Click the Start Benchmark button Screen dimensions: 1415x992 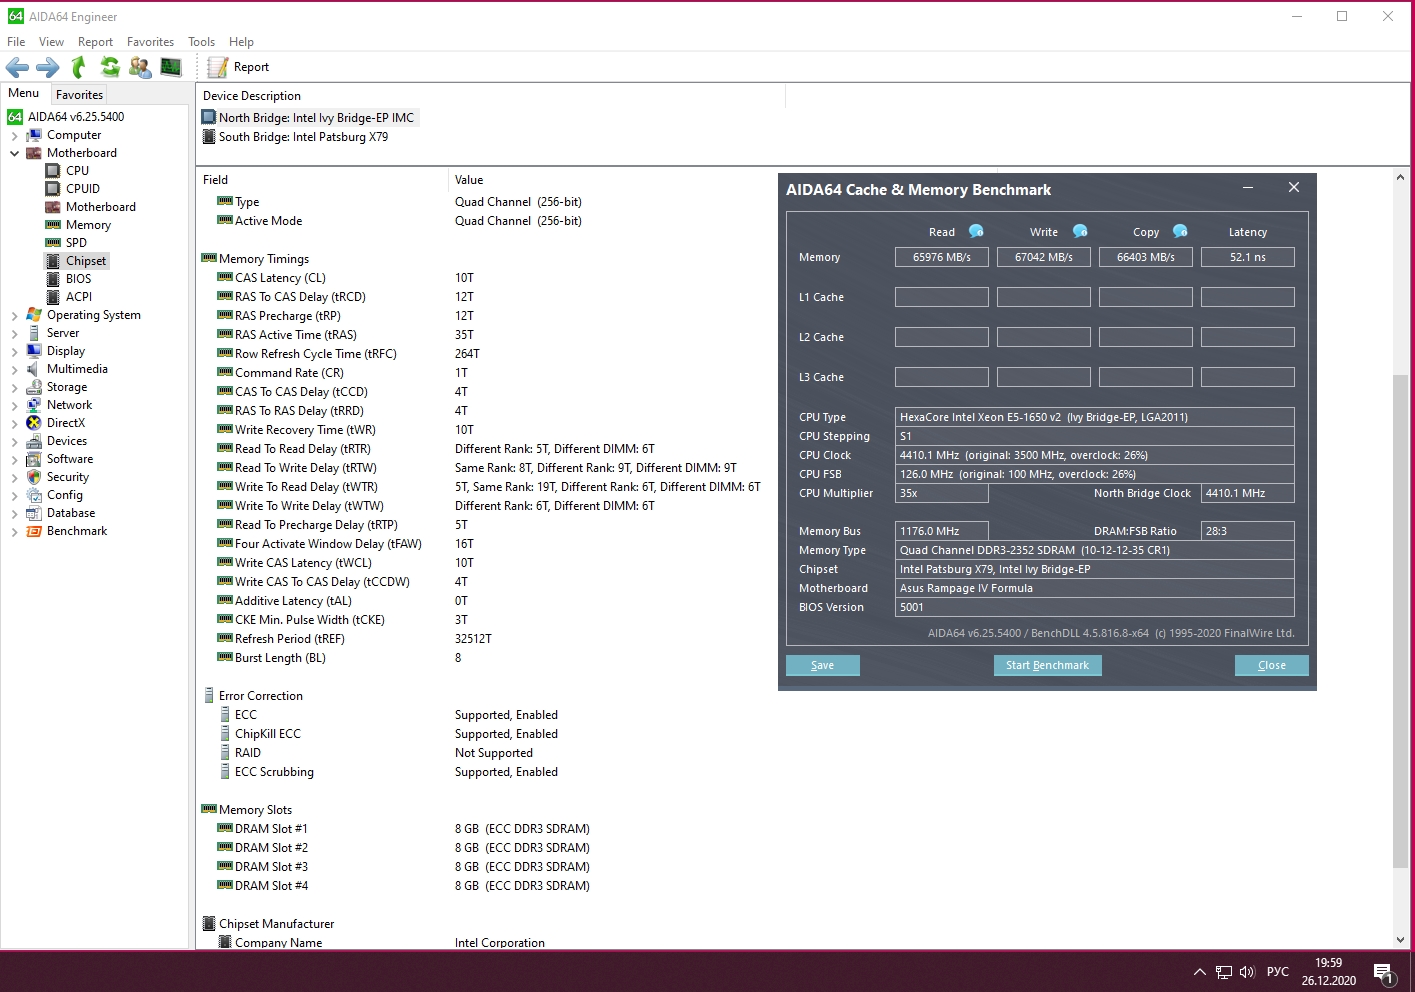(1047, 665)
